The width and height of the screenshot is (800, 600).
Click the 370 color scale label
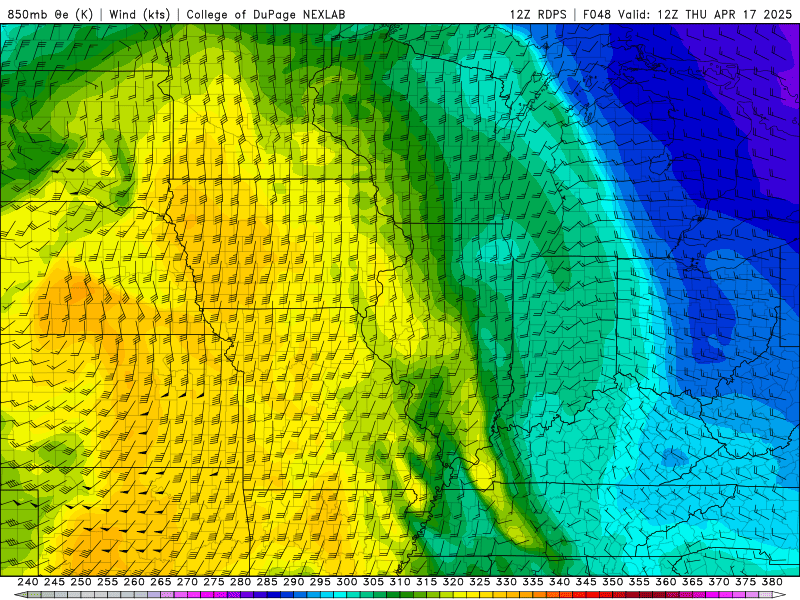(719, 582)
